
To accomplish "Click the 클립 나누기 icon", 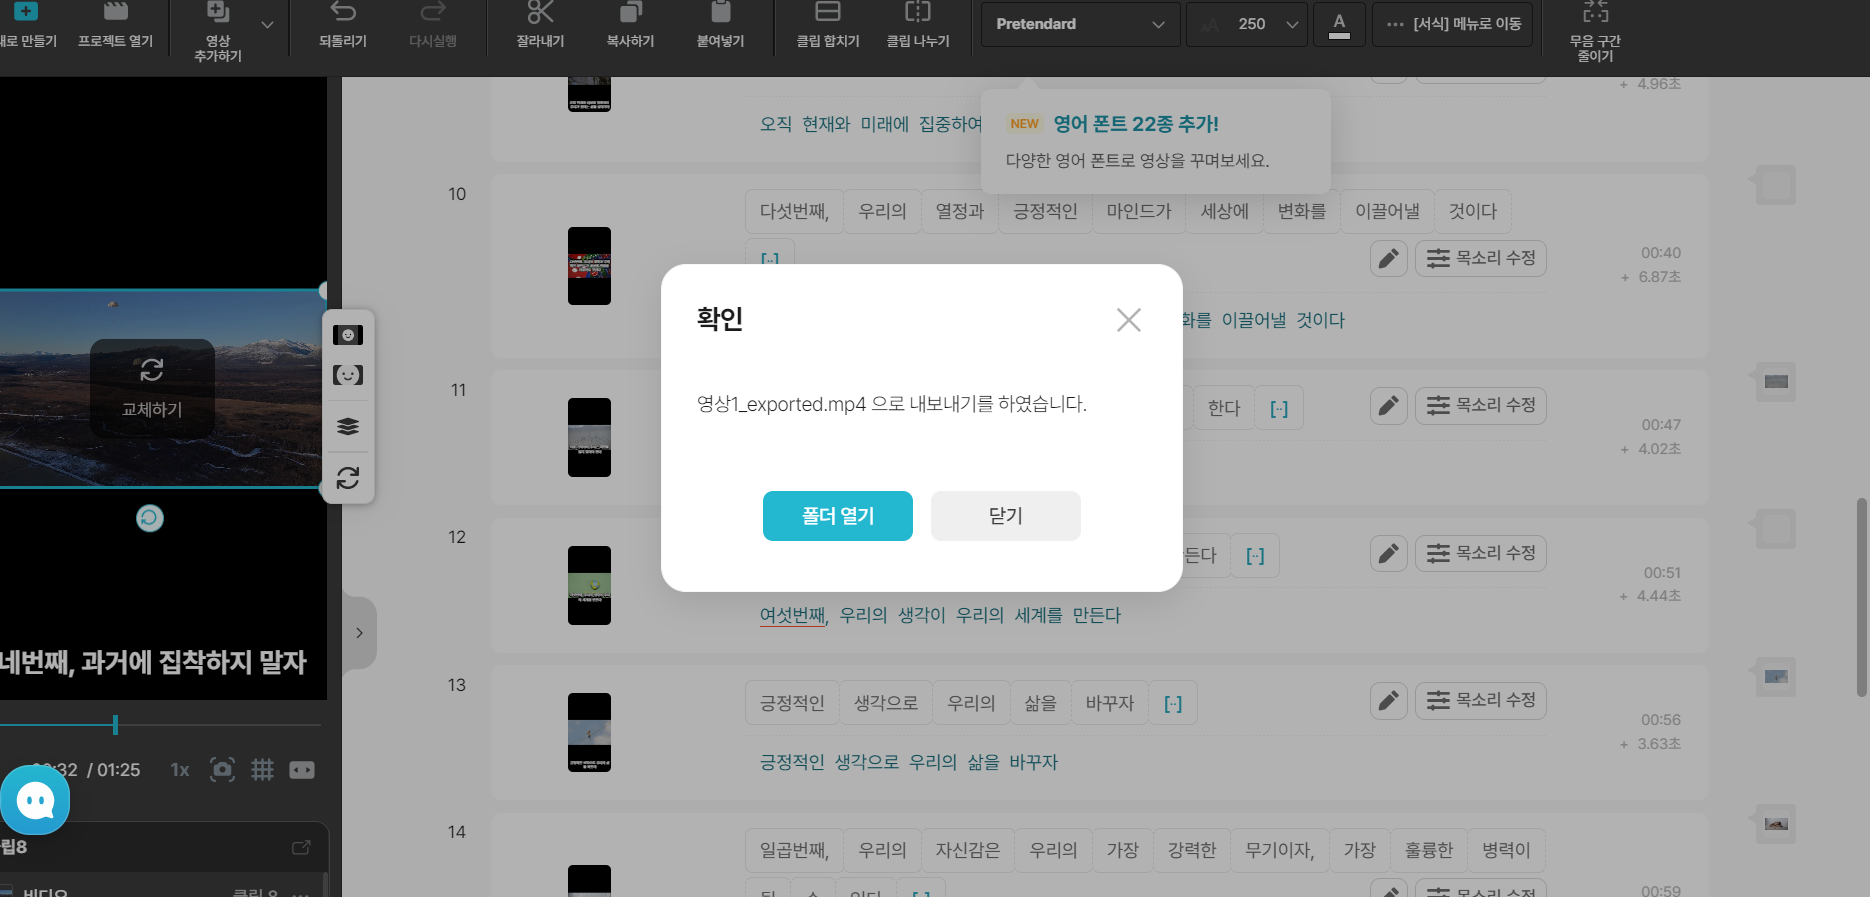I will coord(918,12).
